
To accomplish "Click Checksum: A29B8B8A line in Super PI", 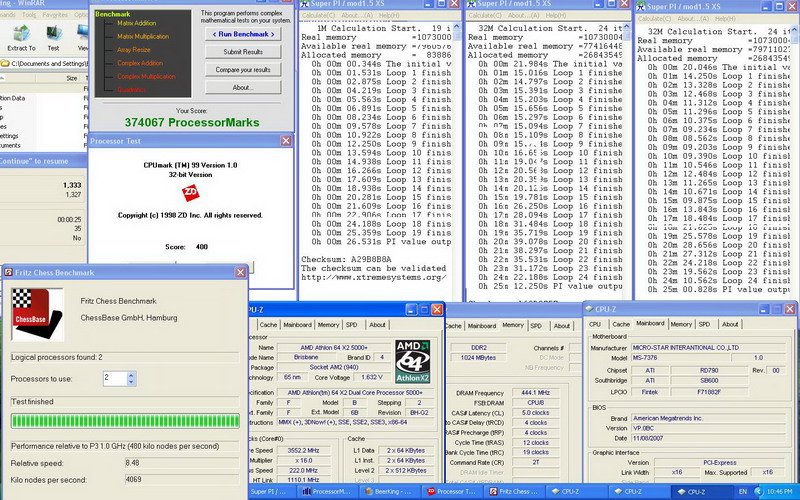I will pos(346,259).
